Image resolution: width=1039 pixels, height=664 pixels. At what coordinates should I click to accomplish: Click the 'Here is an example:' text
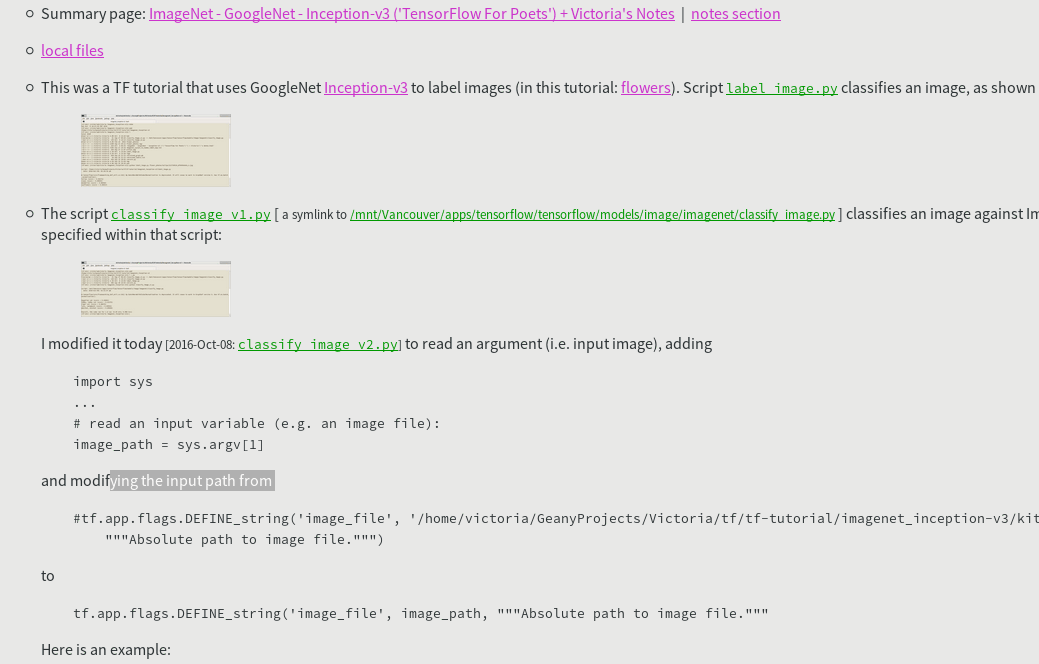pos(105,649)
